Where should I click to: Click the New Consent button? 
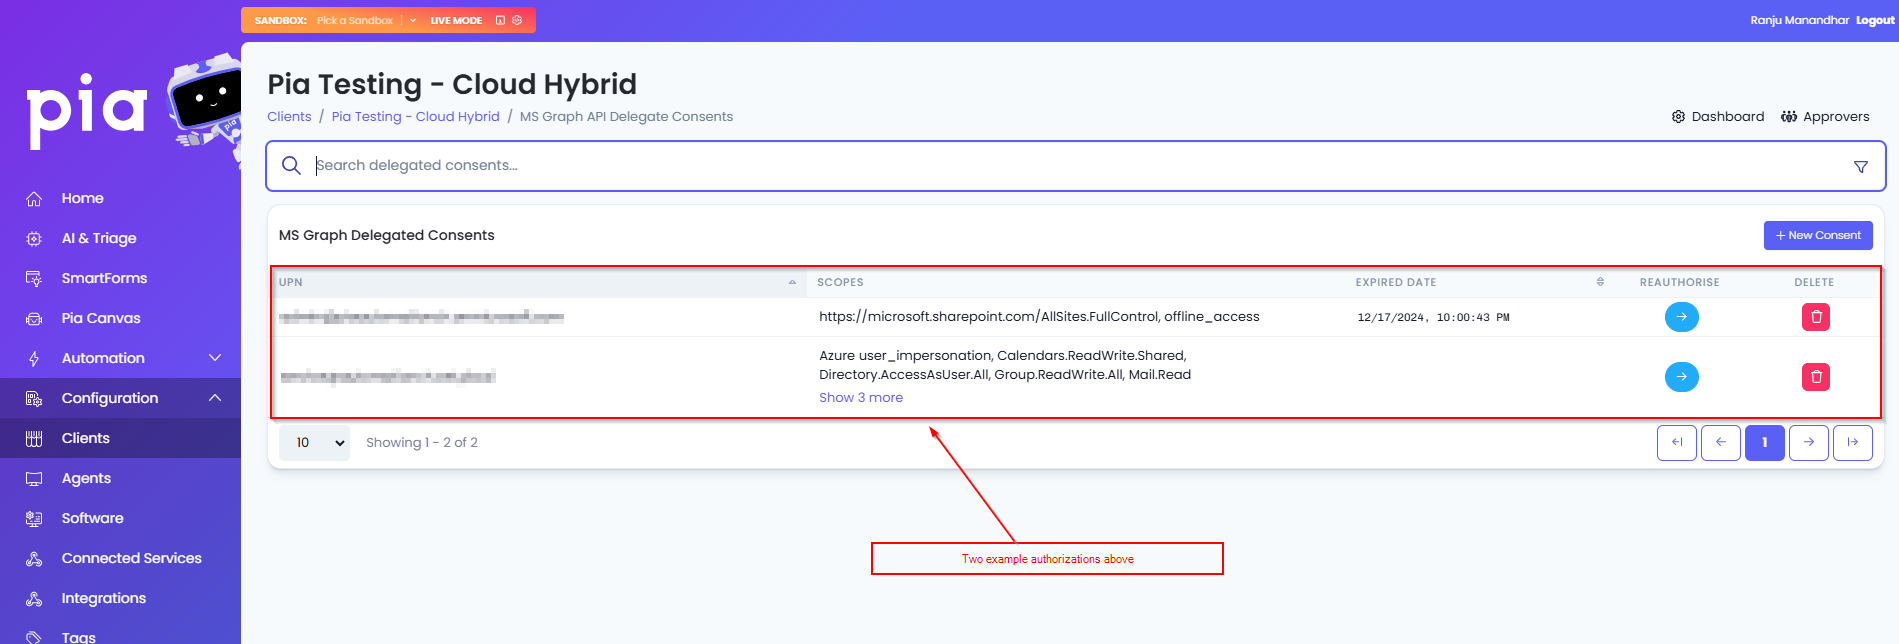tap(1818, 235)
